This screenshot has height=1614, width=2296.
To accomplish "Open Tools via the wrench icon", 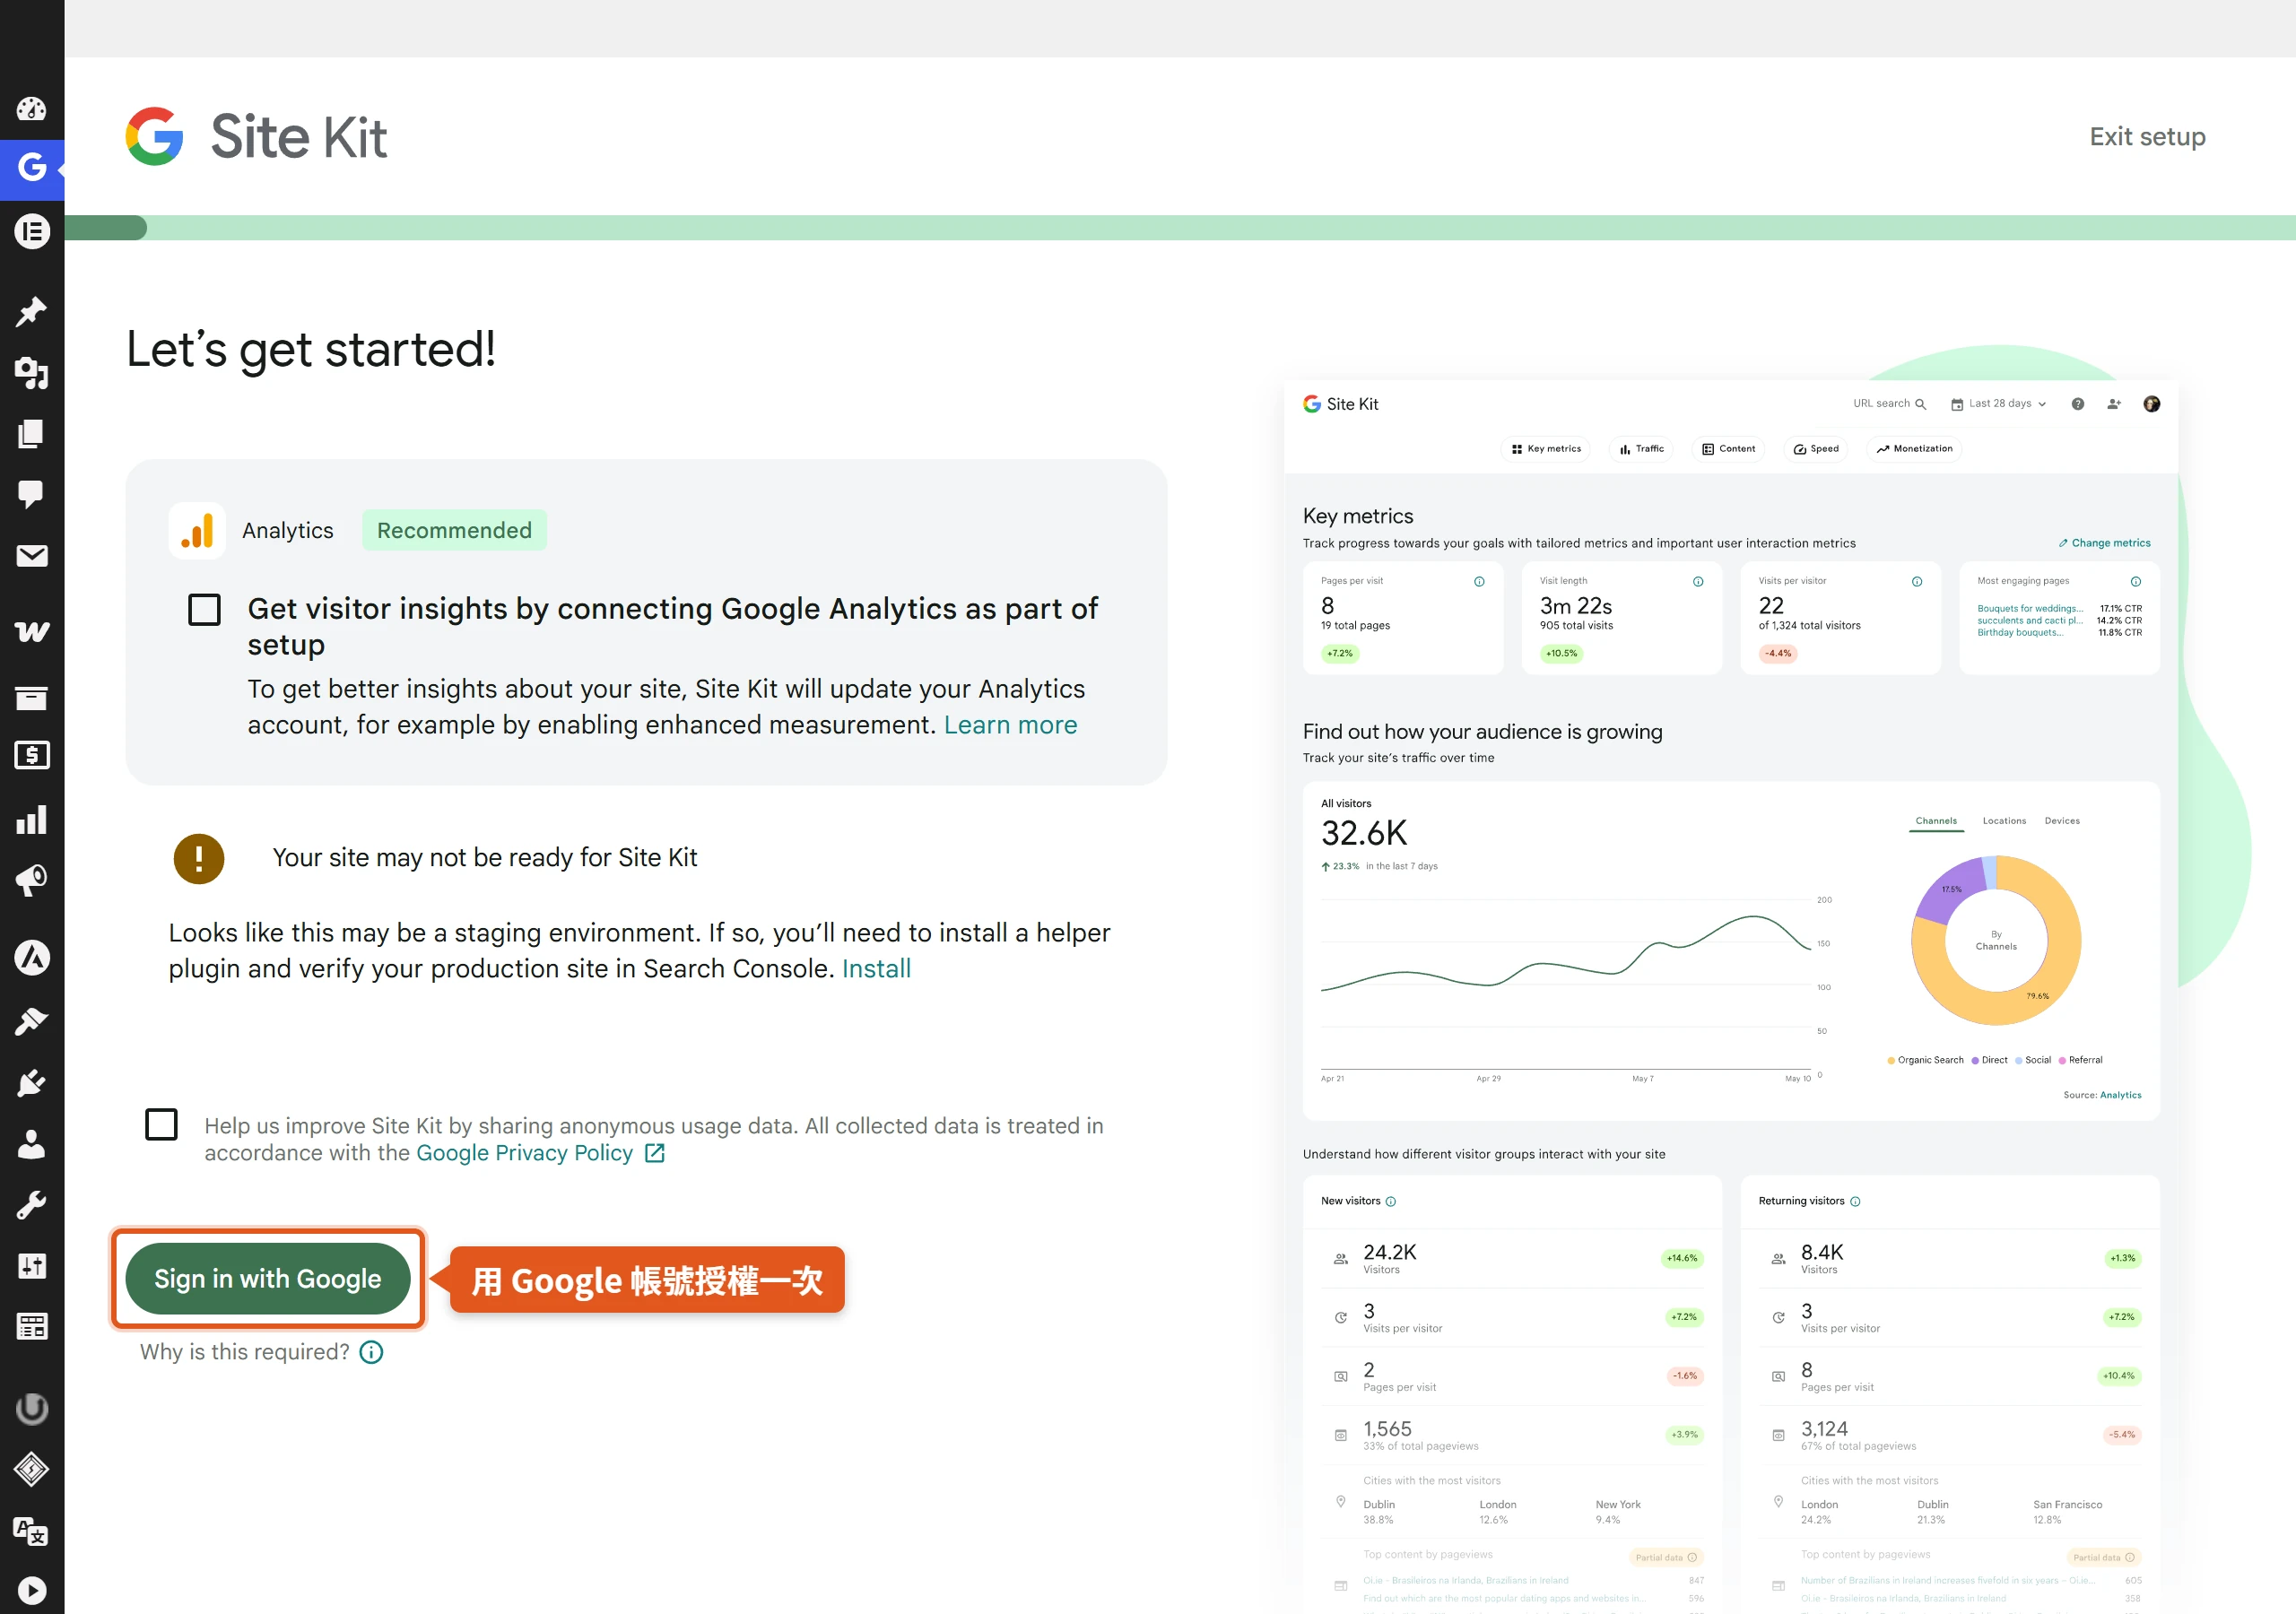I will click(x=31, y=1205).
